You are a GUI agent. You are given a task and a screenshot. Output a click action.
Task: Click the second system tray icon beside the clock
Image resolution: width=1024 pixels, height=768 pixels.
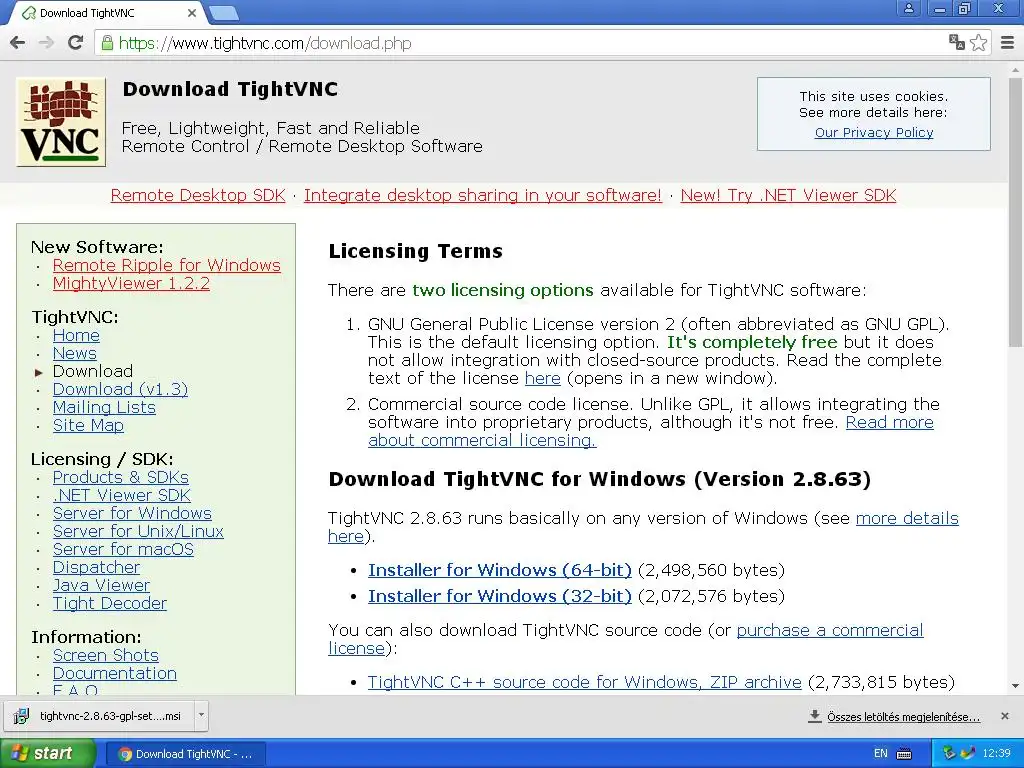968,754
